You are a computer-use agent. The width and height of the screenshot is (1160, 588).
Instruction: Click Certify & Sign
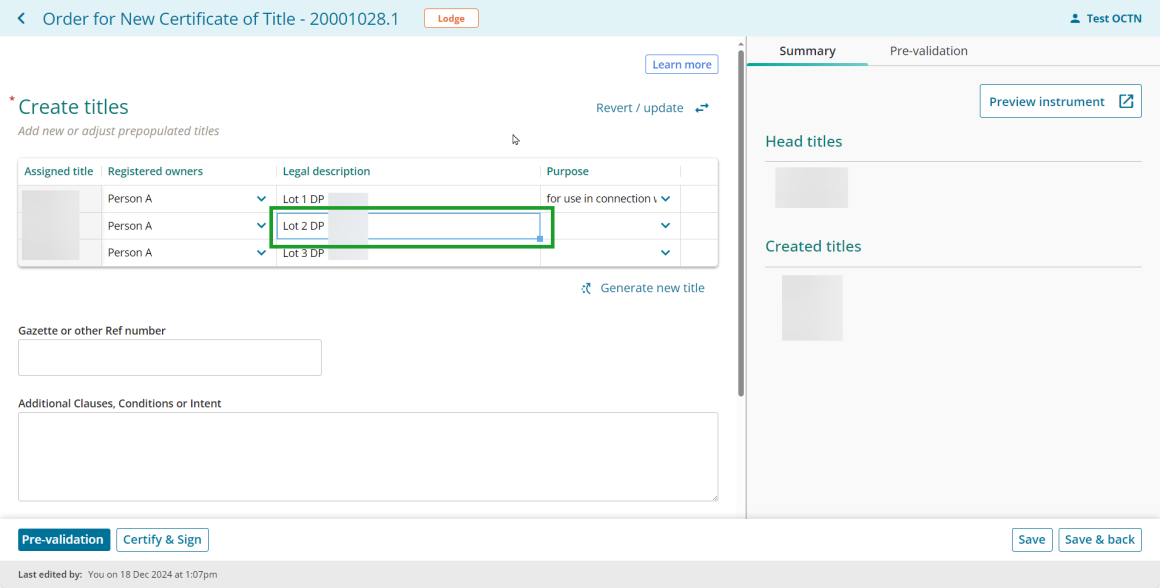(x=162, y=540)
